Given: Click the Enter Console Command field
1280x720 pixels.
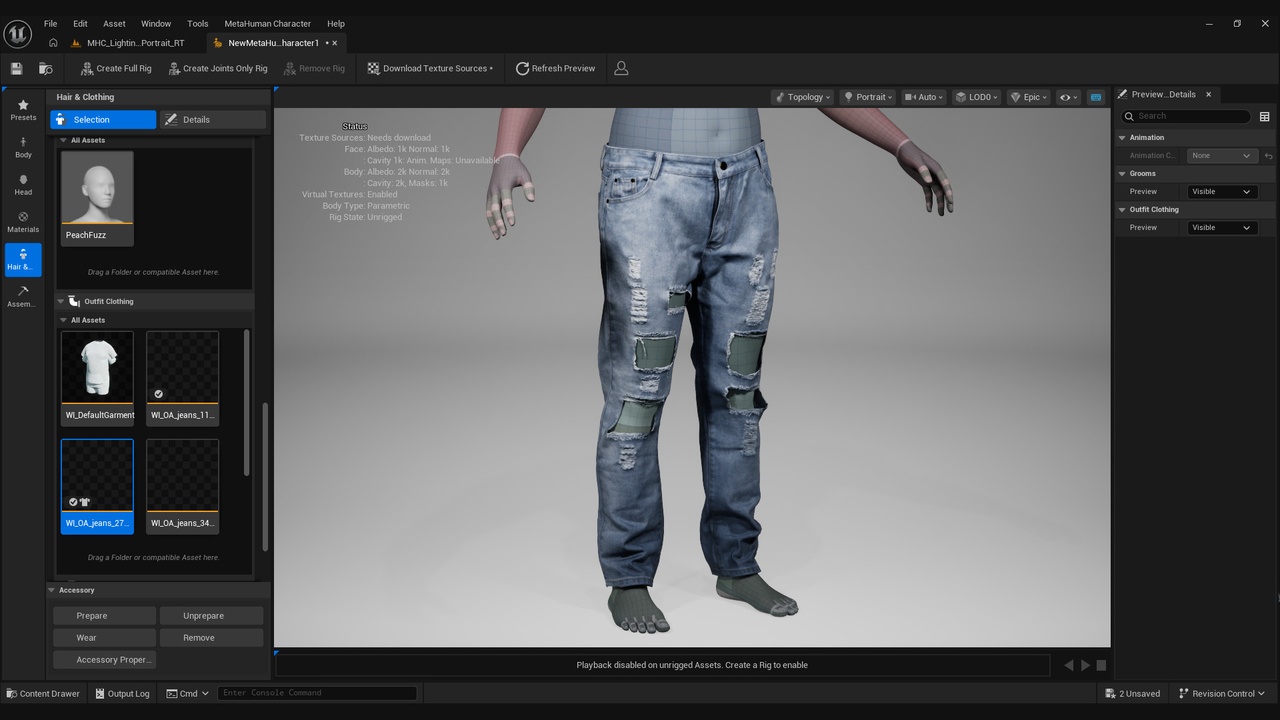Looking at the screenshot, I should pyautogui.click(x=317, y=693).
